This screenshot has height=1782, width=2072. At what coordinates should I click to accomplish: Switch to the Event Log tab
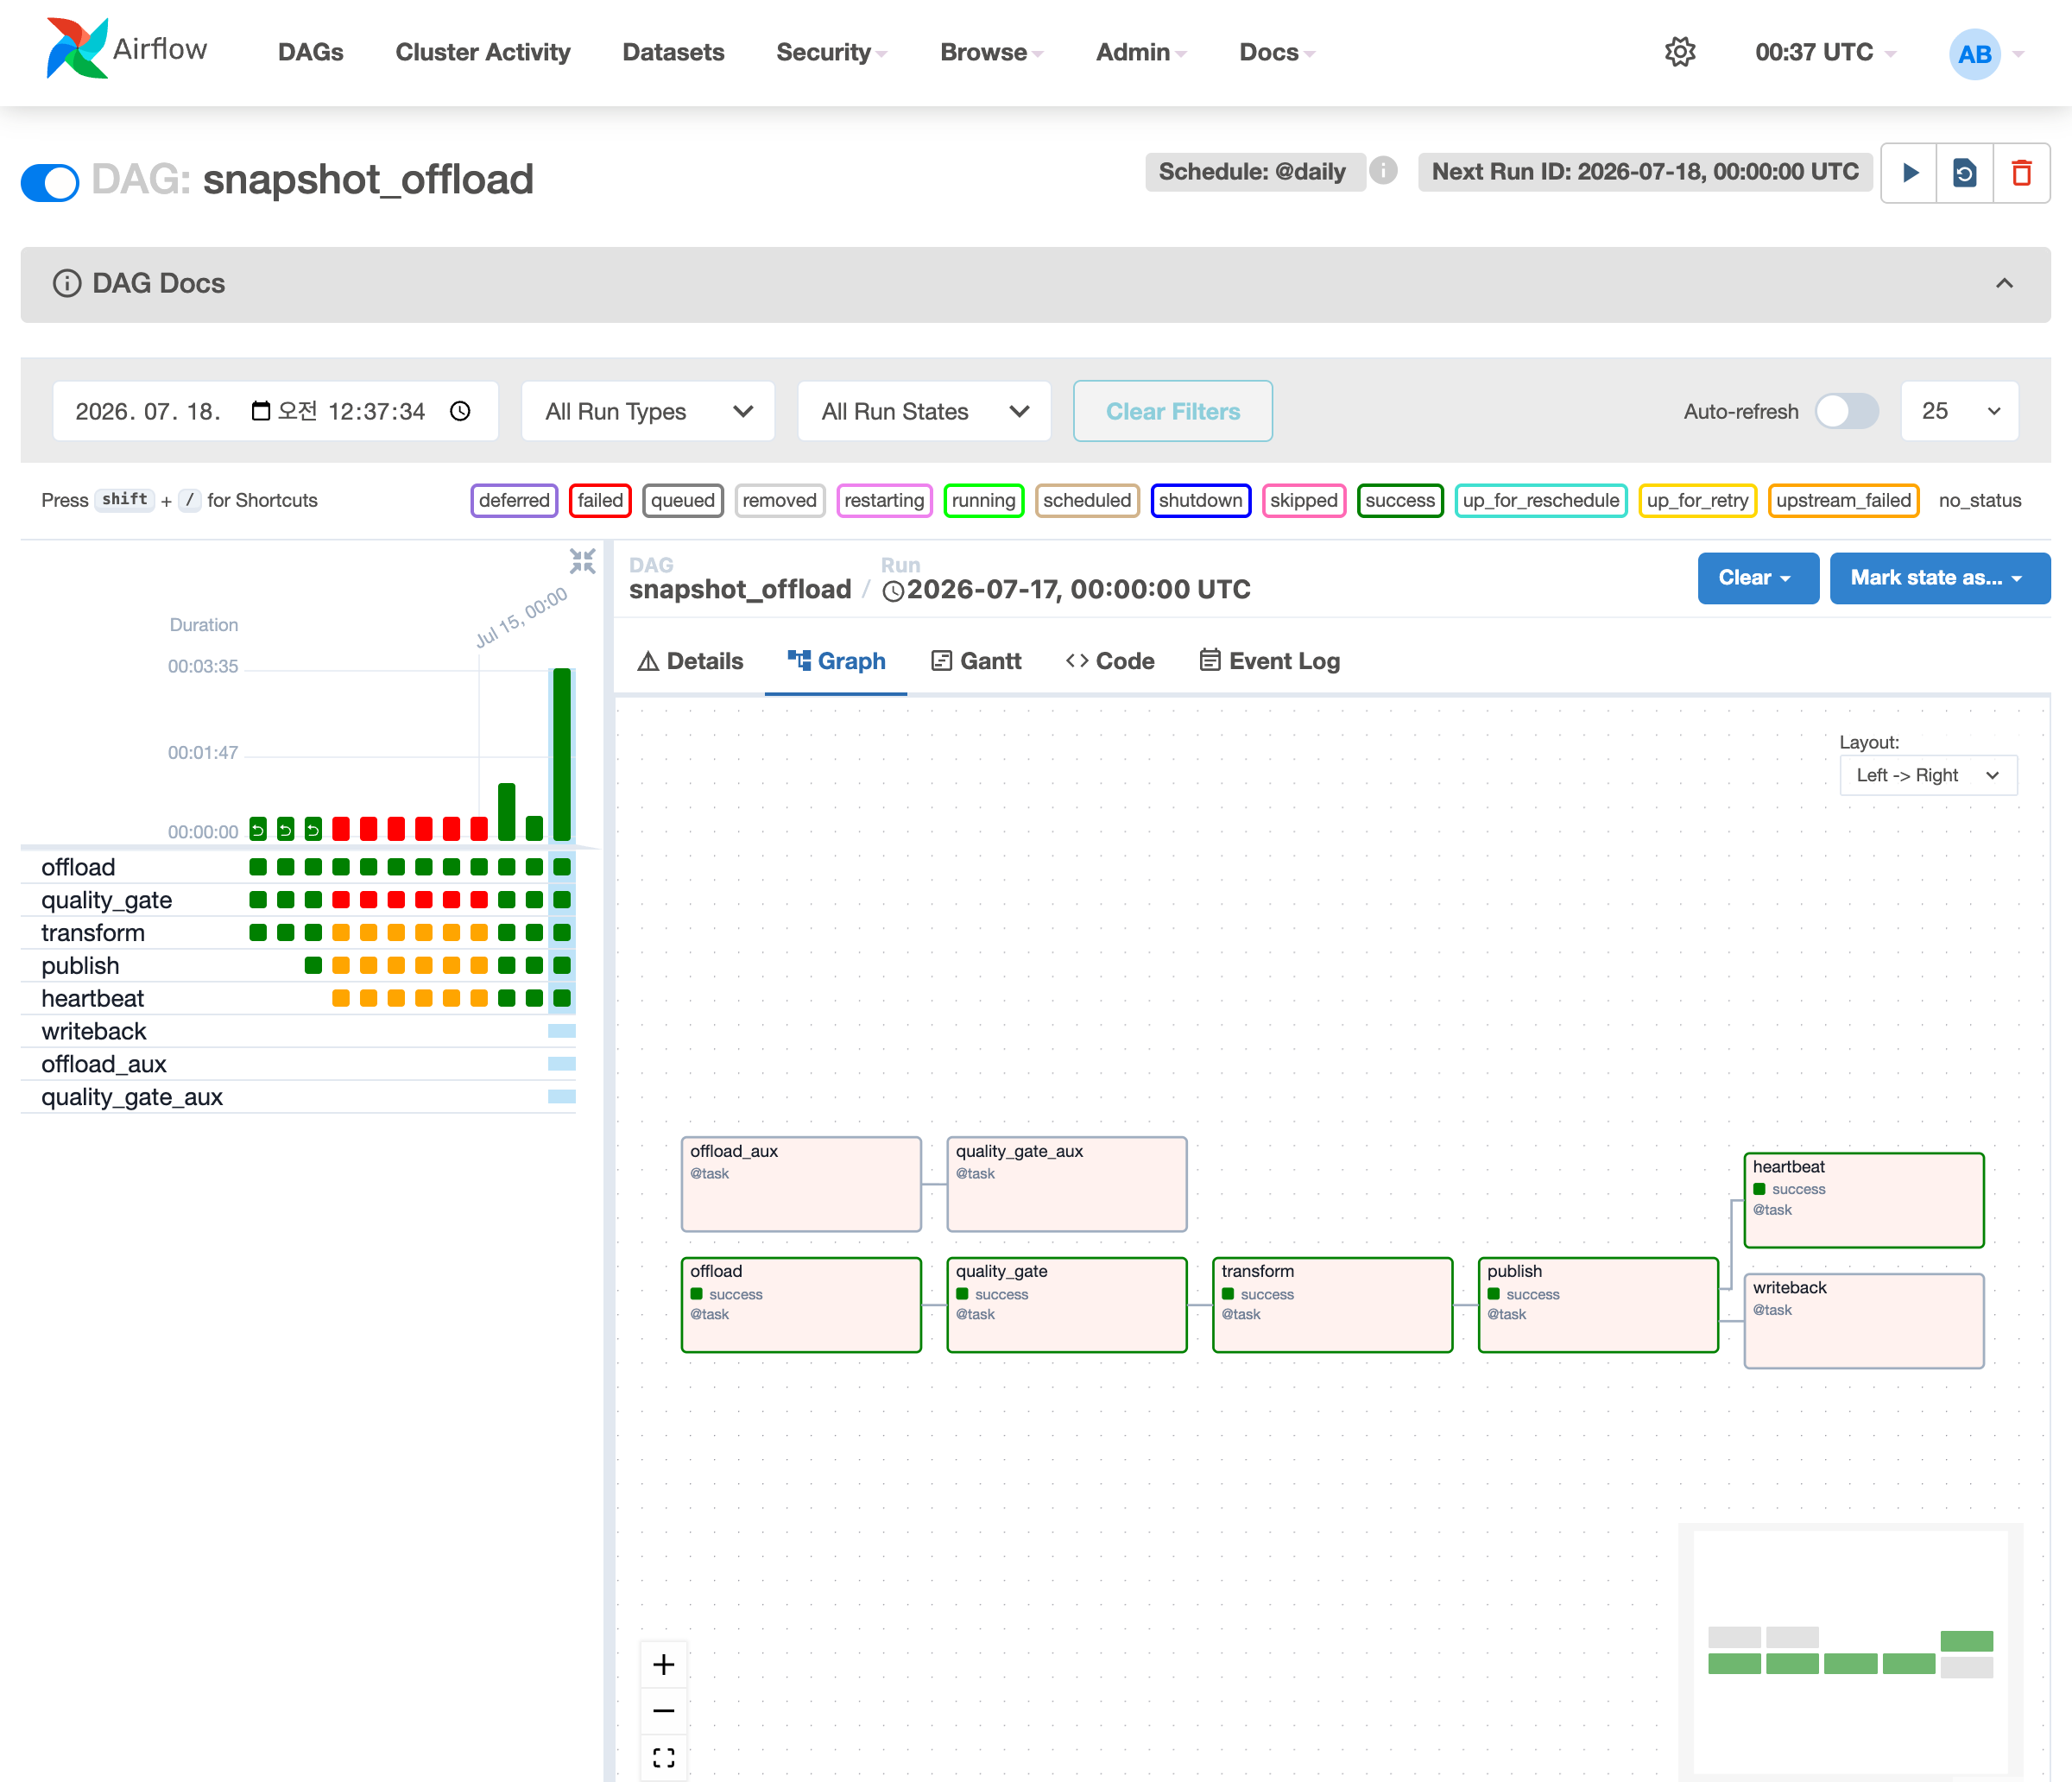click(x=1269, y=661)
